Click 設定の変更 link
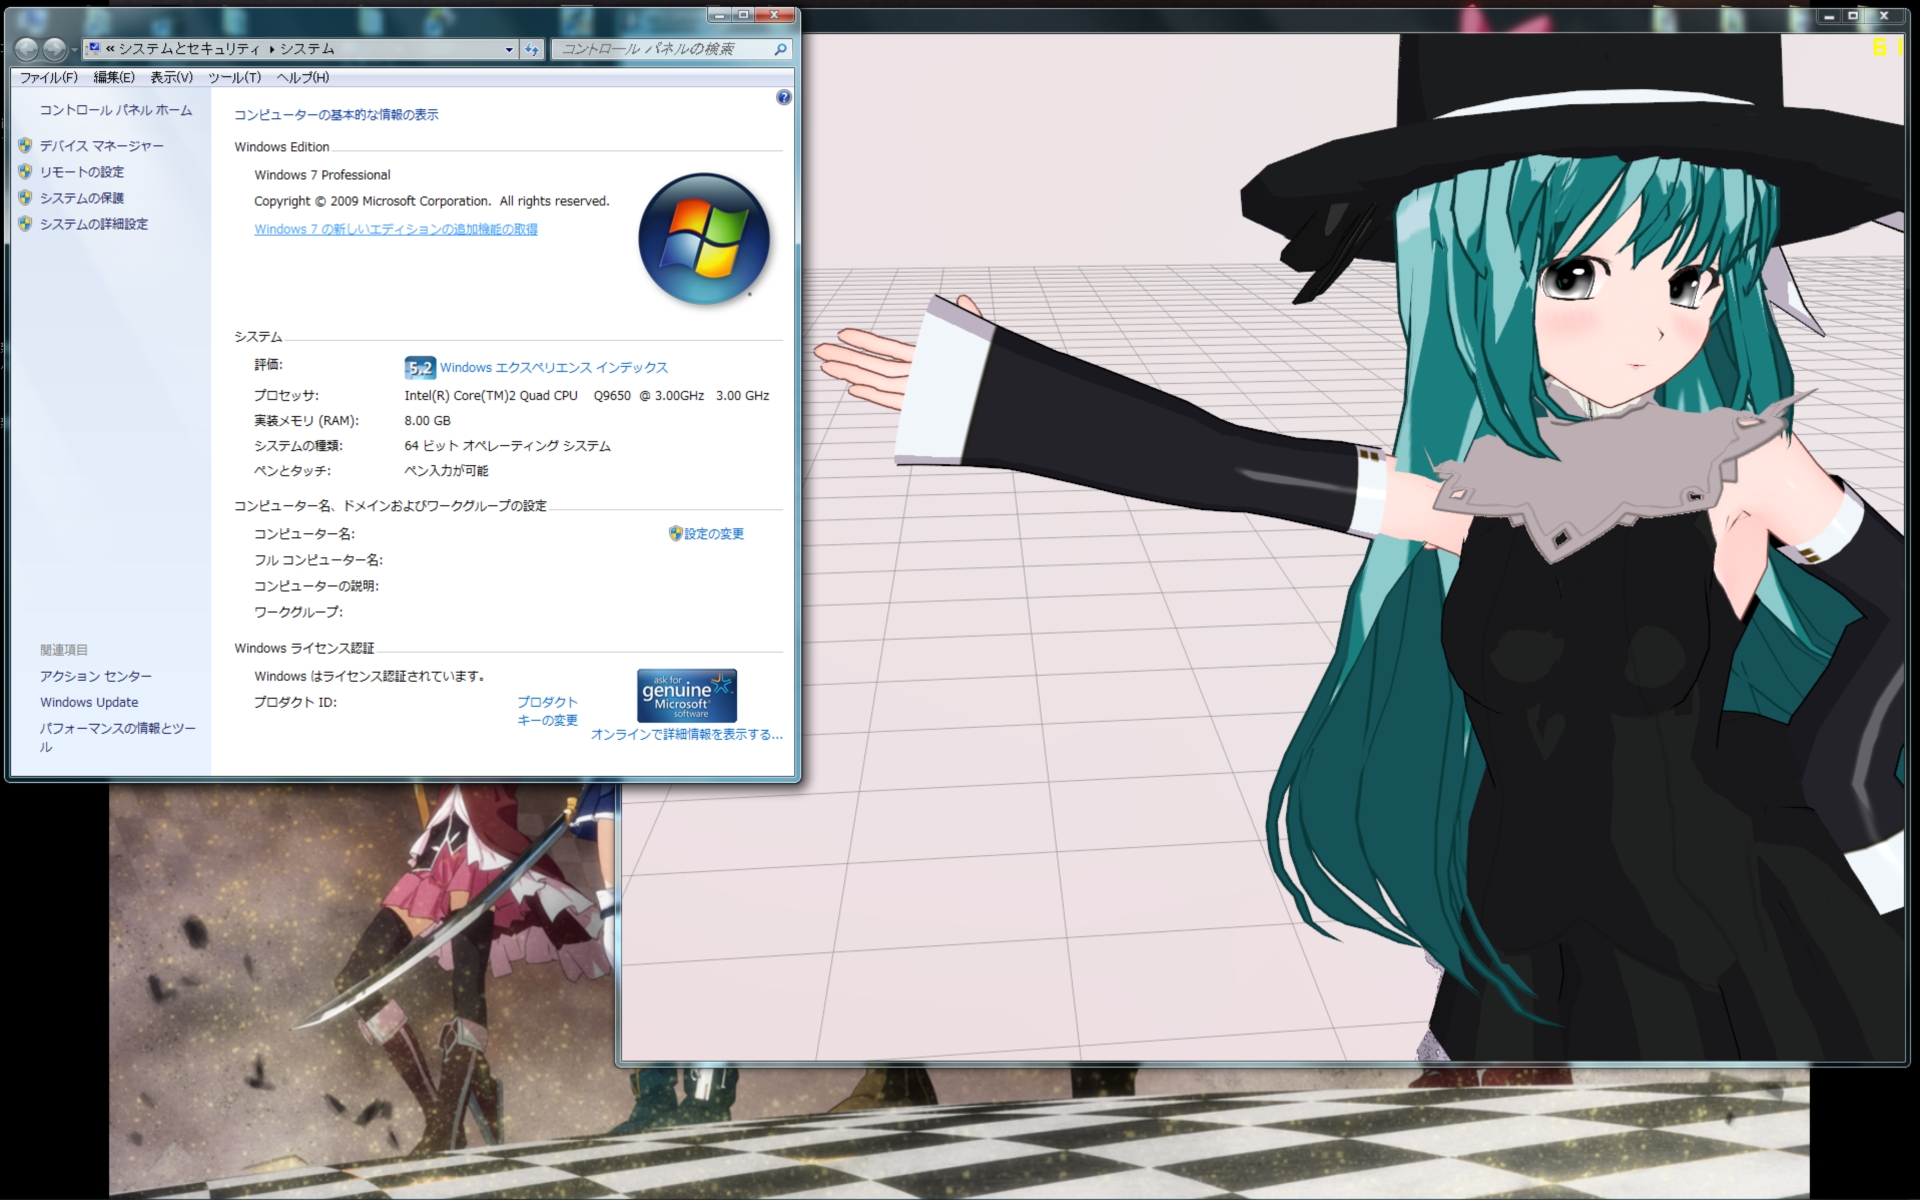Image resolution: width=1920 pixels, height=1200 pixels. click(x=713, y=534)
